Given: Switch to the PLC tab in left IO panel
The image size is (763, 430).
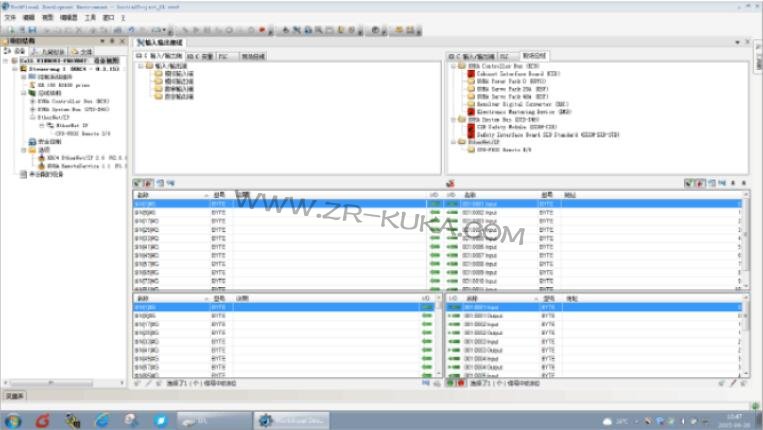Looking at the screenshot, I should (222, 56).
